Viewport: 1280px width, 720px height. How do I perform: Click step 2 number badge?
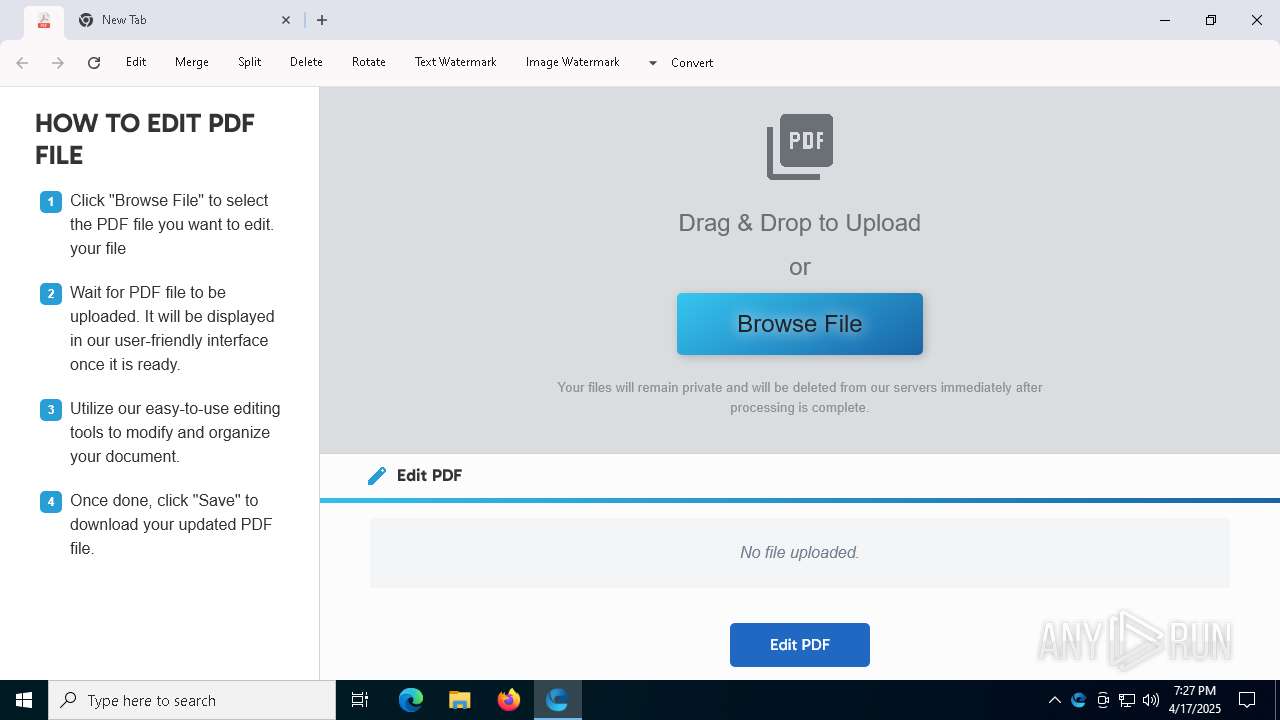51,294
